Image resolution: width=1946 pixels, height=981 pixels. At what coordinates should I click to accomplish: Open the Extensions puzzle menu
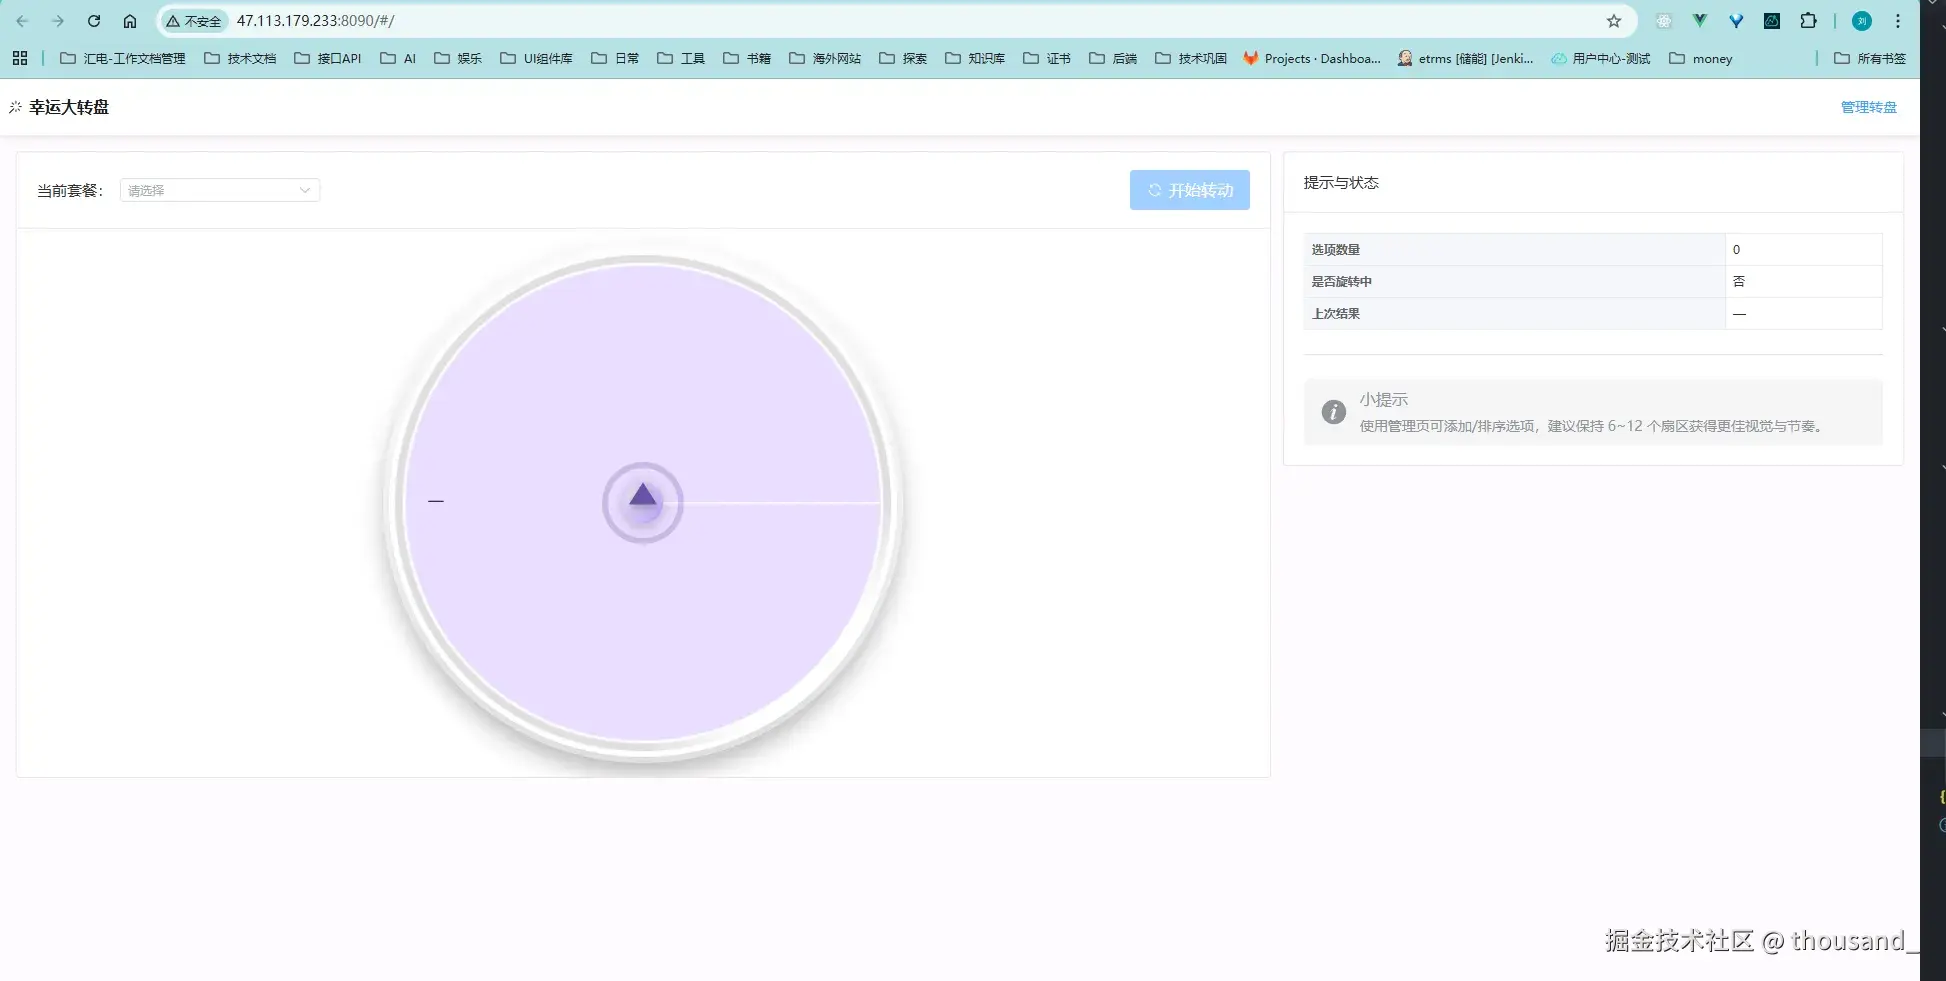(1808, 21)
